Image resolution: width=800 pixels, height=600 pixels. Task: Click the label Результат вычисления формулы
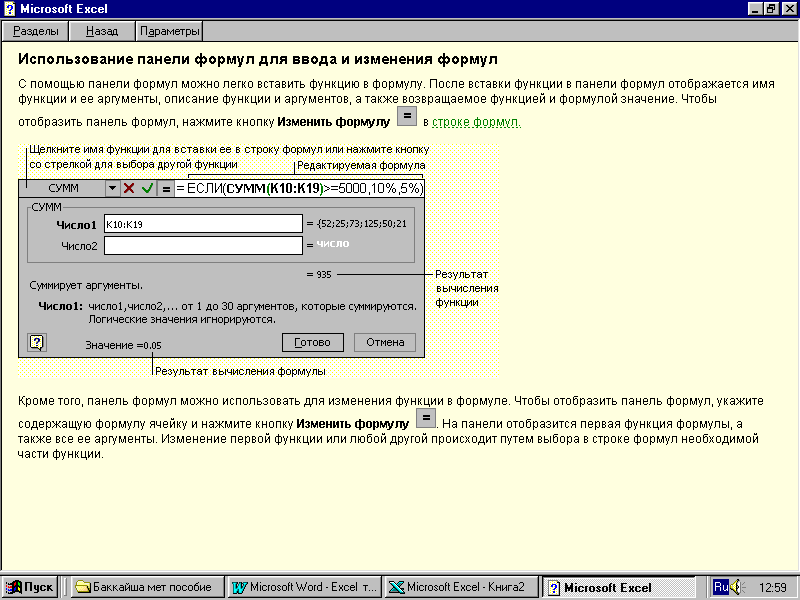point(240,371)
